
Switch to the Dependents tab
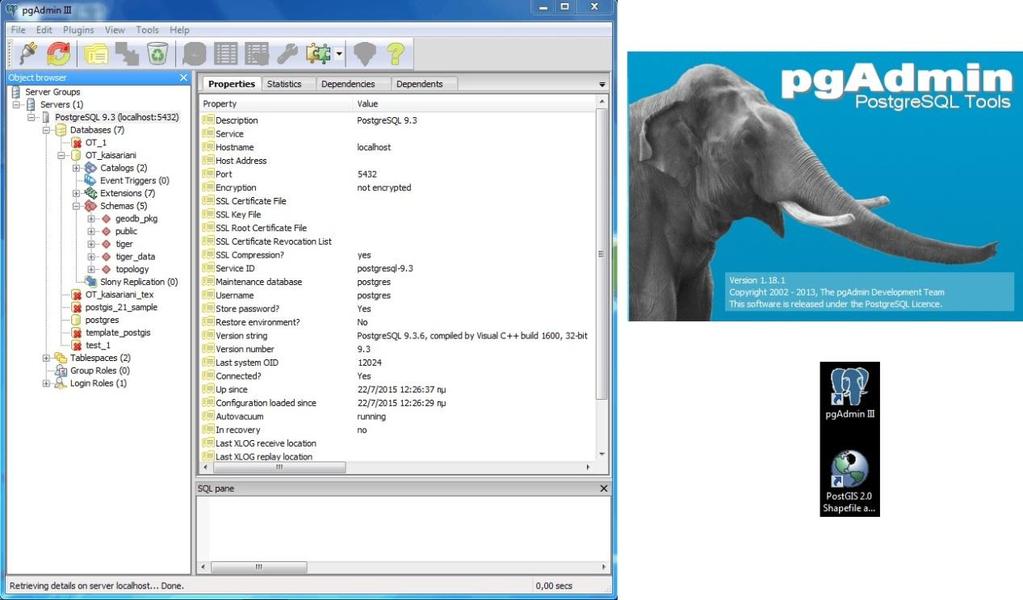point(420,84)
